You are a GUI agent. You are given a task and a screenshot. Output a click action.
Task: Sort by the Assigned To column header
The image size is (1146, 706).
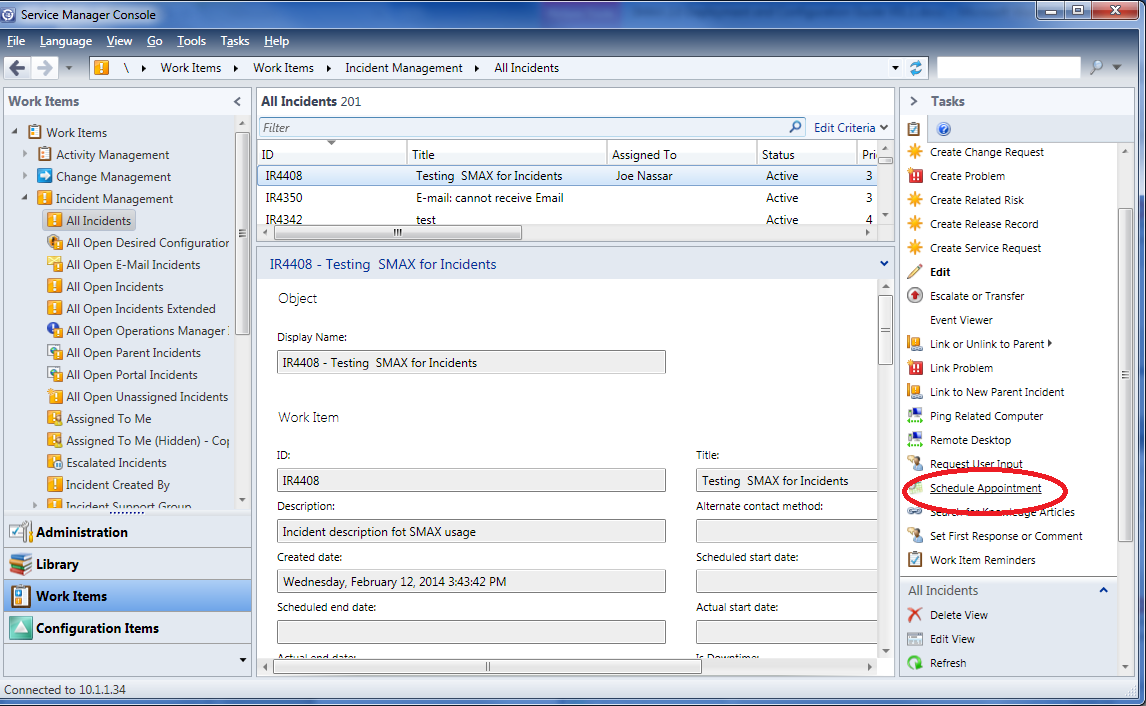tap(682, 154)
